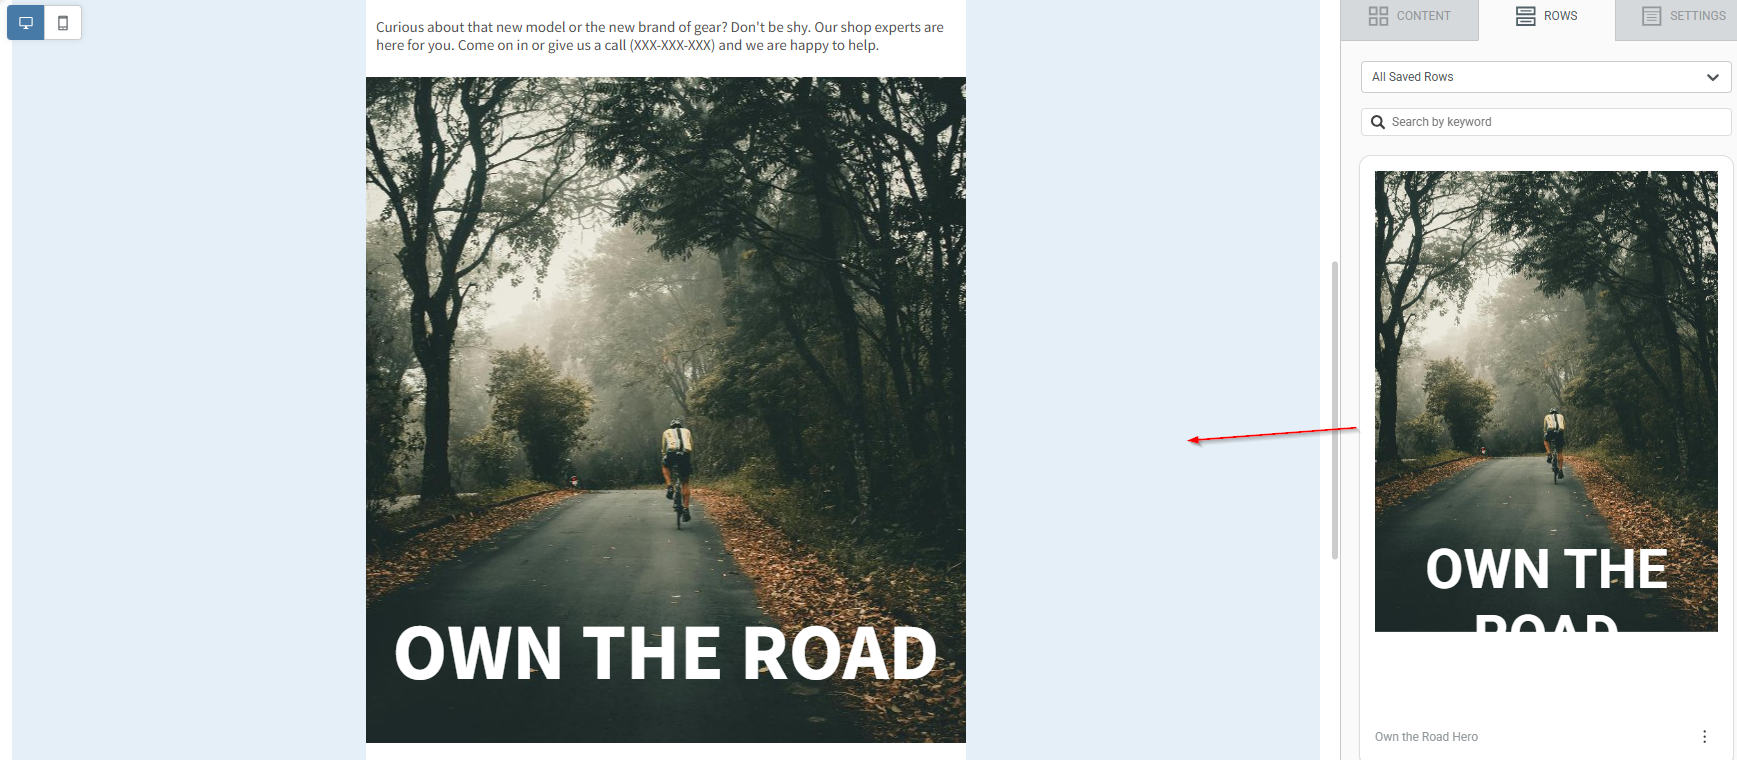1737x760 pixels.
Task: Click the grid icon on Content tab
Action: tap(1378, 16)
